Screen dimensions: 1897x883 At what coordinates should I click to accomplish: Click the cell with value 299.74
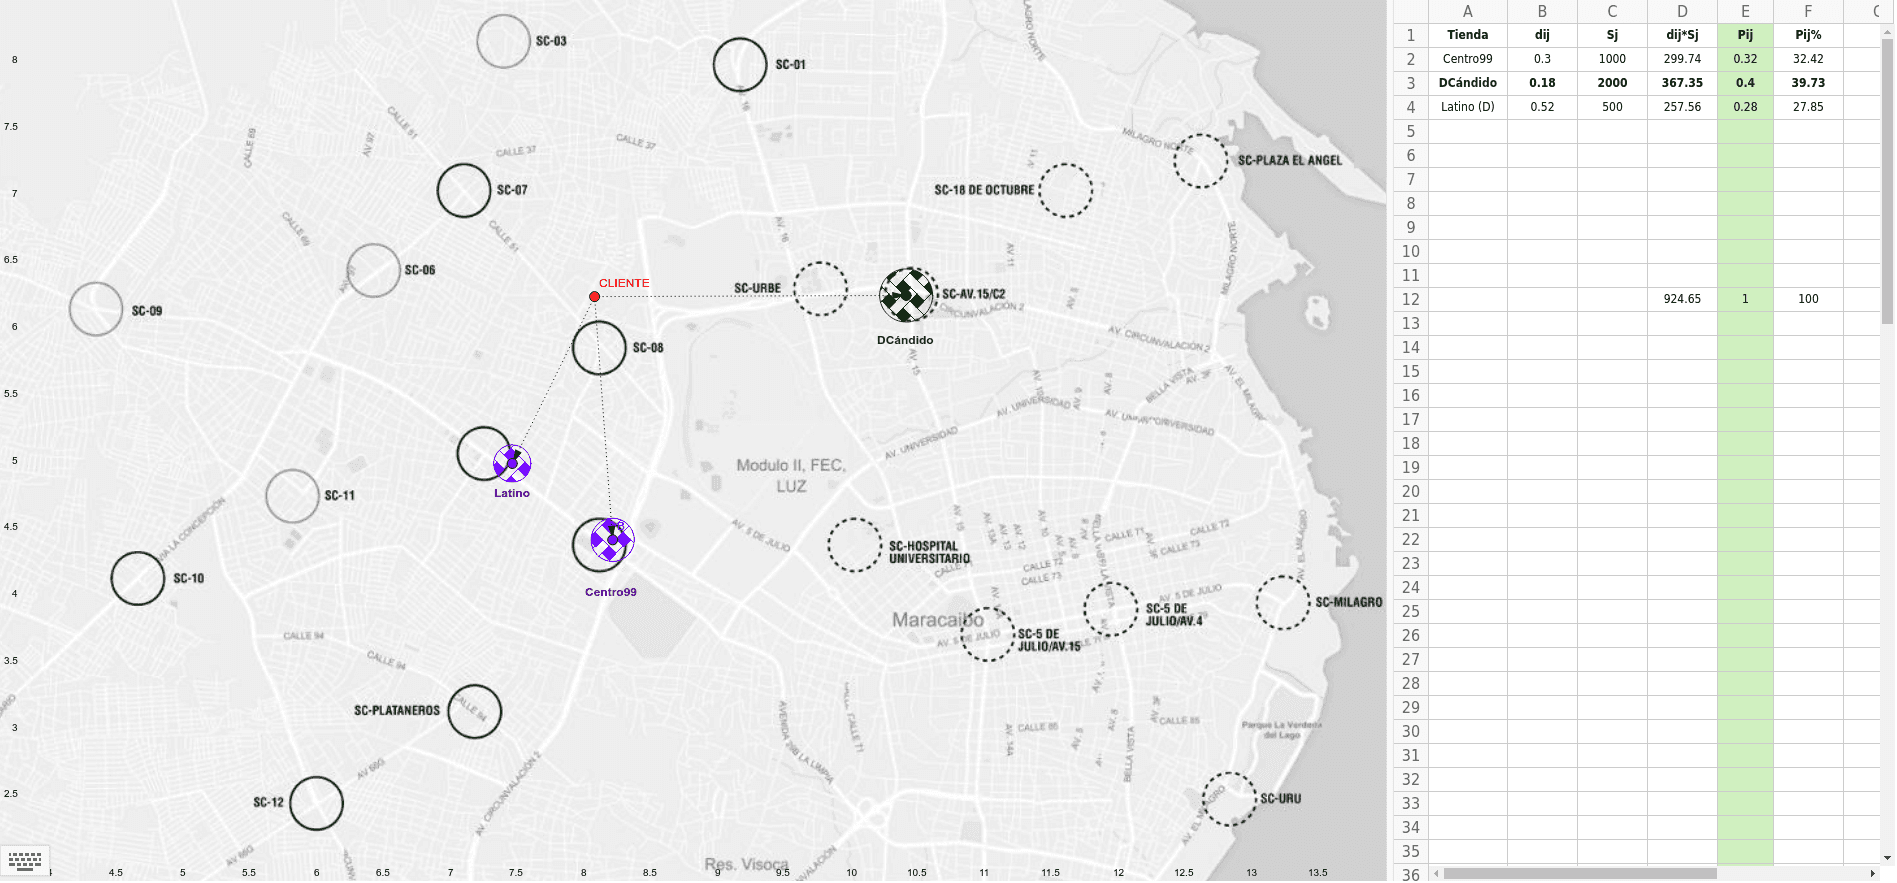[1682, 59]
